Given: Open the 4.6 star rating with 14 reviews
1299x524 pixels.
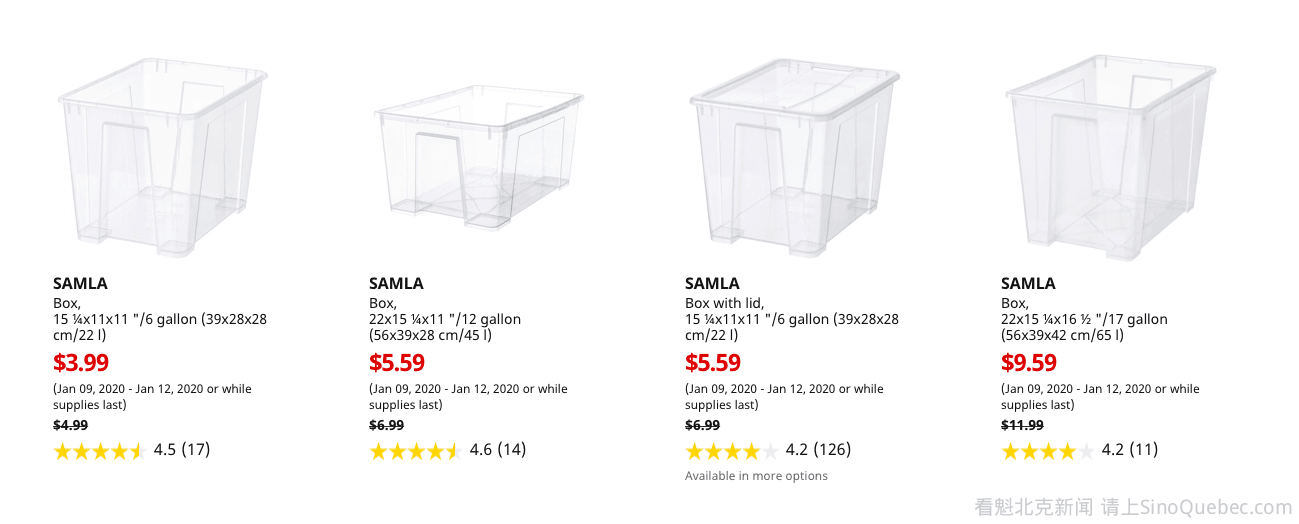Looking at the screenshot, I should tap(447, 450).
